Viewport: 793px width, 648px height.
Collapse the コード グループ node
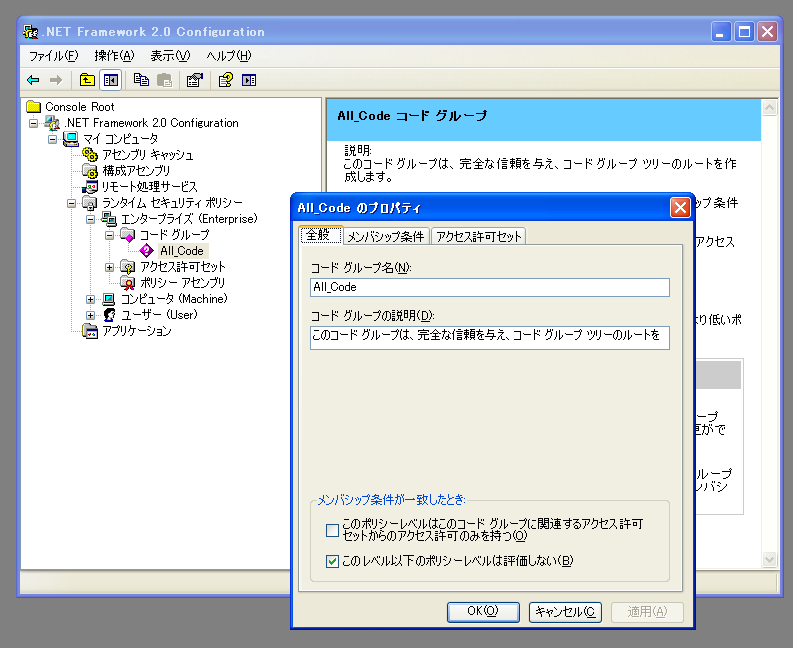[109, 235]
